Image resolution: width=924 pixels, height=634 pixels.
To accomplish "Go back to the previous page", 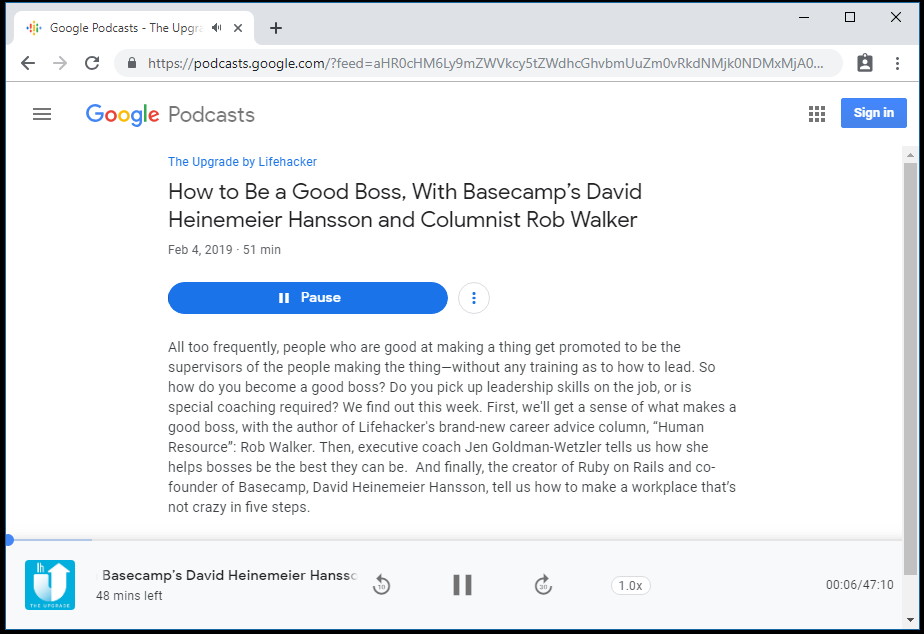I will click(x=28, y=63).
